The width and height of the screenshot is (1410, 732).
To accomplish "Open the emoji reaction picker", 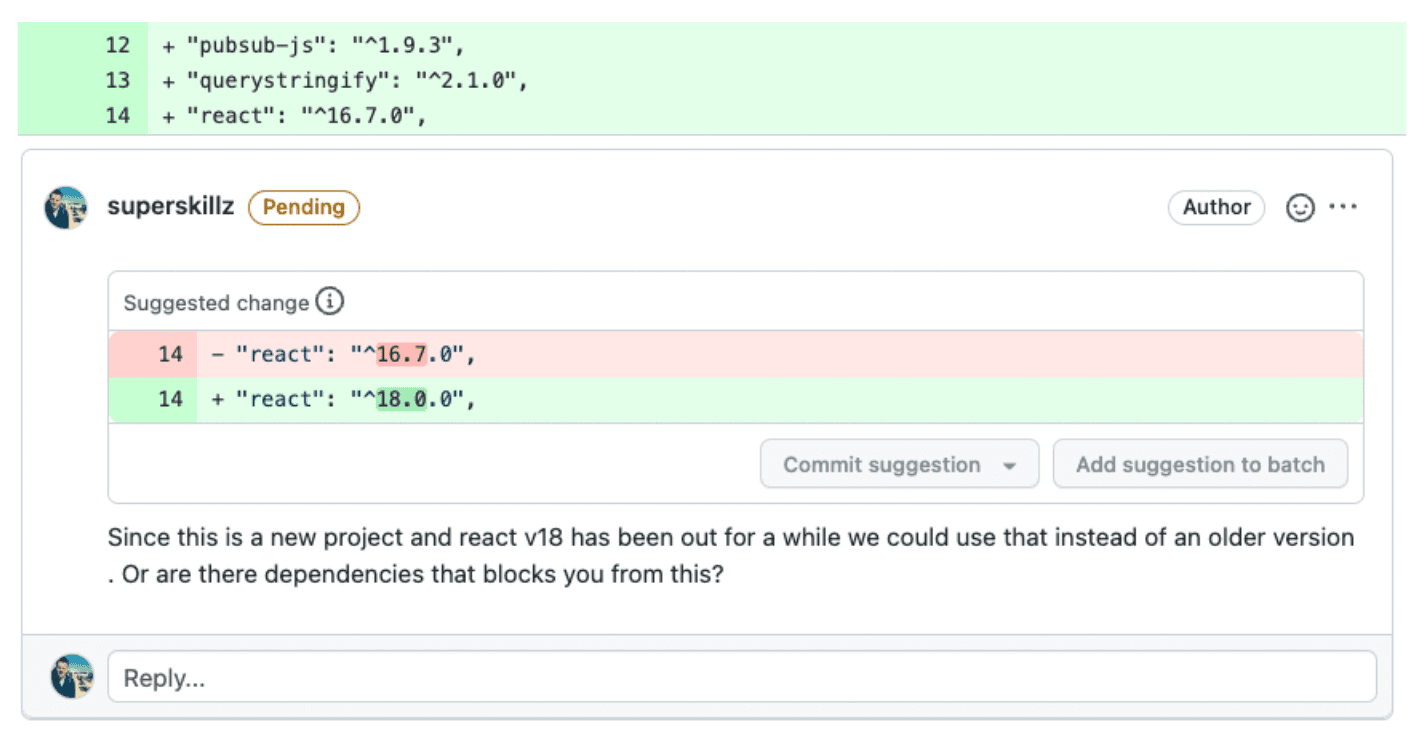I will coord(1299,208).
